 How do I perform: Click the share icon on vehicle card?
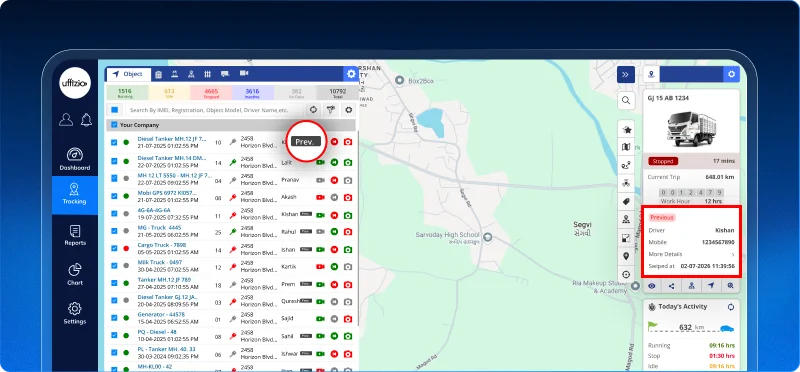click(671, 286)
